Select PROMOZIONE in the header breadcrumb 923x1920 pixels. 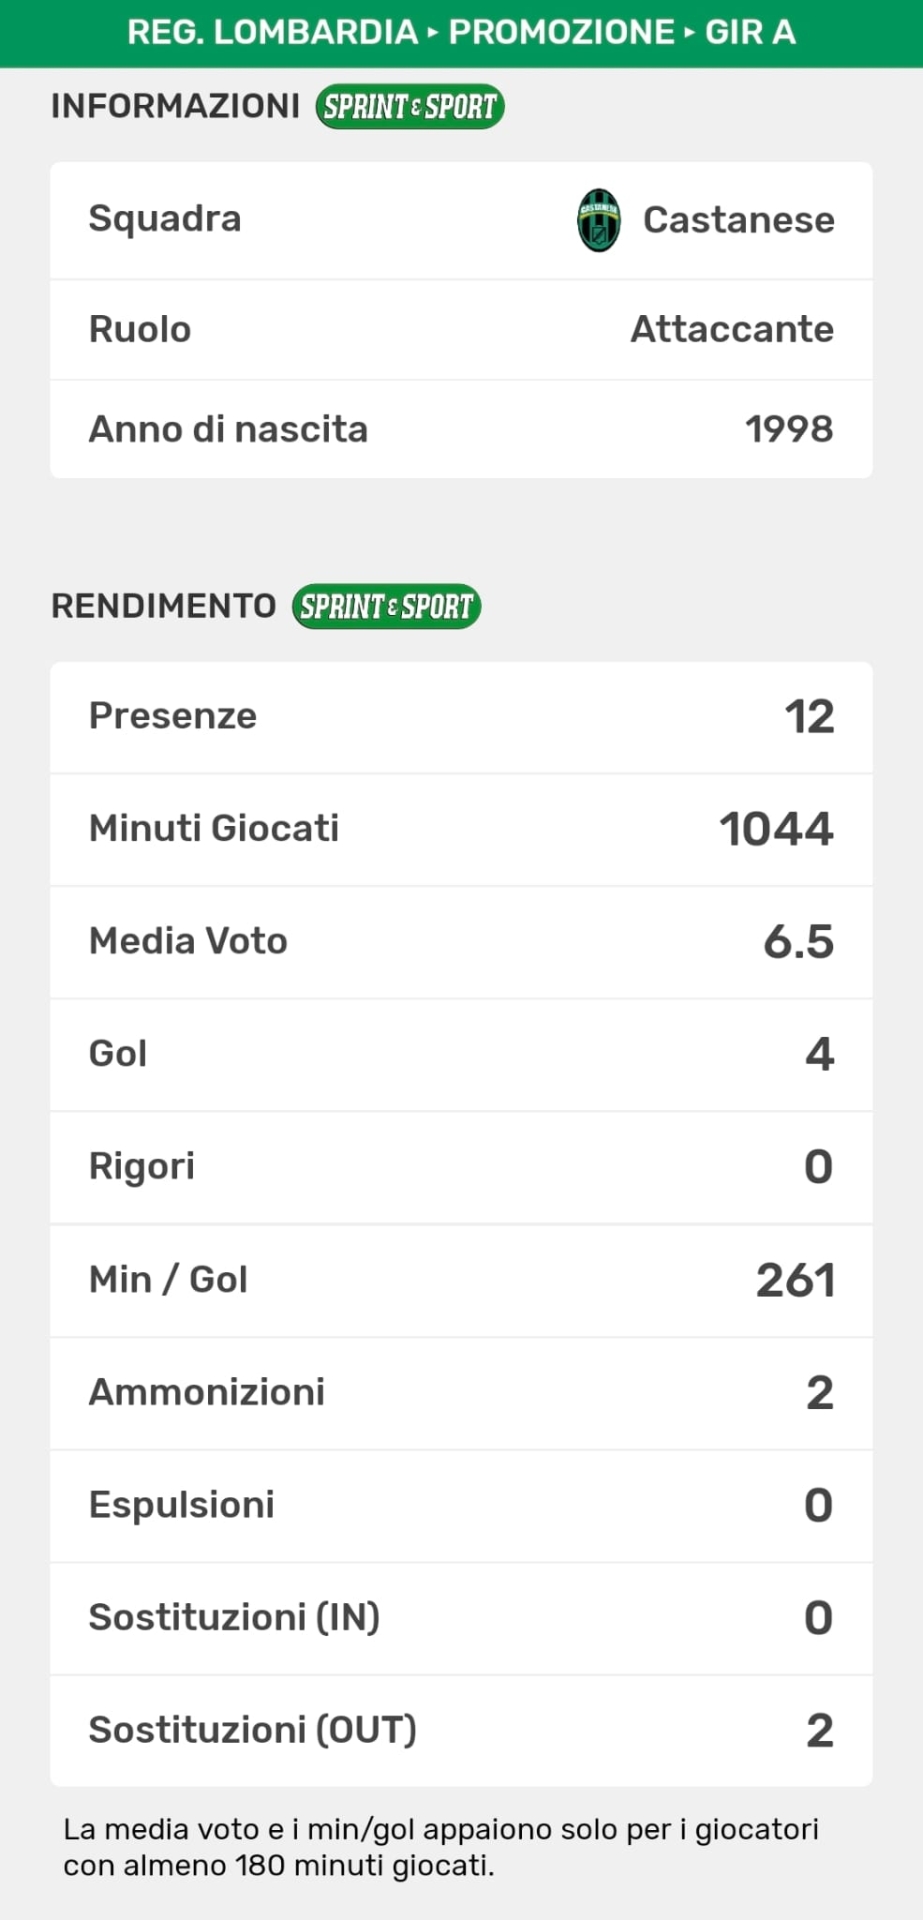pos(561,32)
